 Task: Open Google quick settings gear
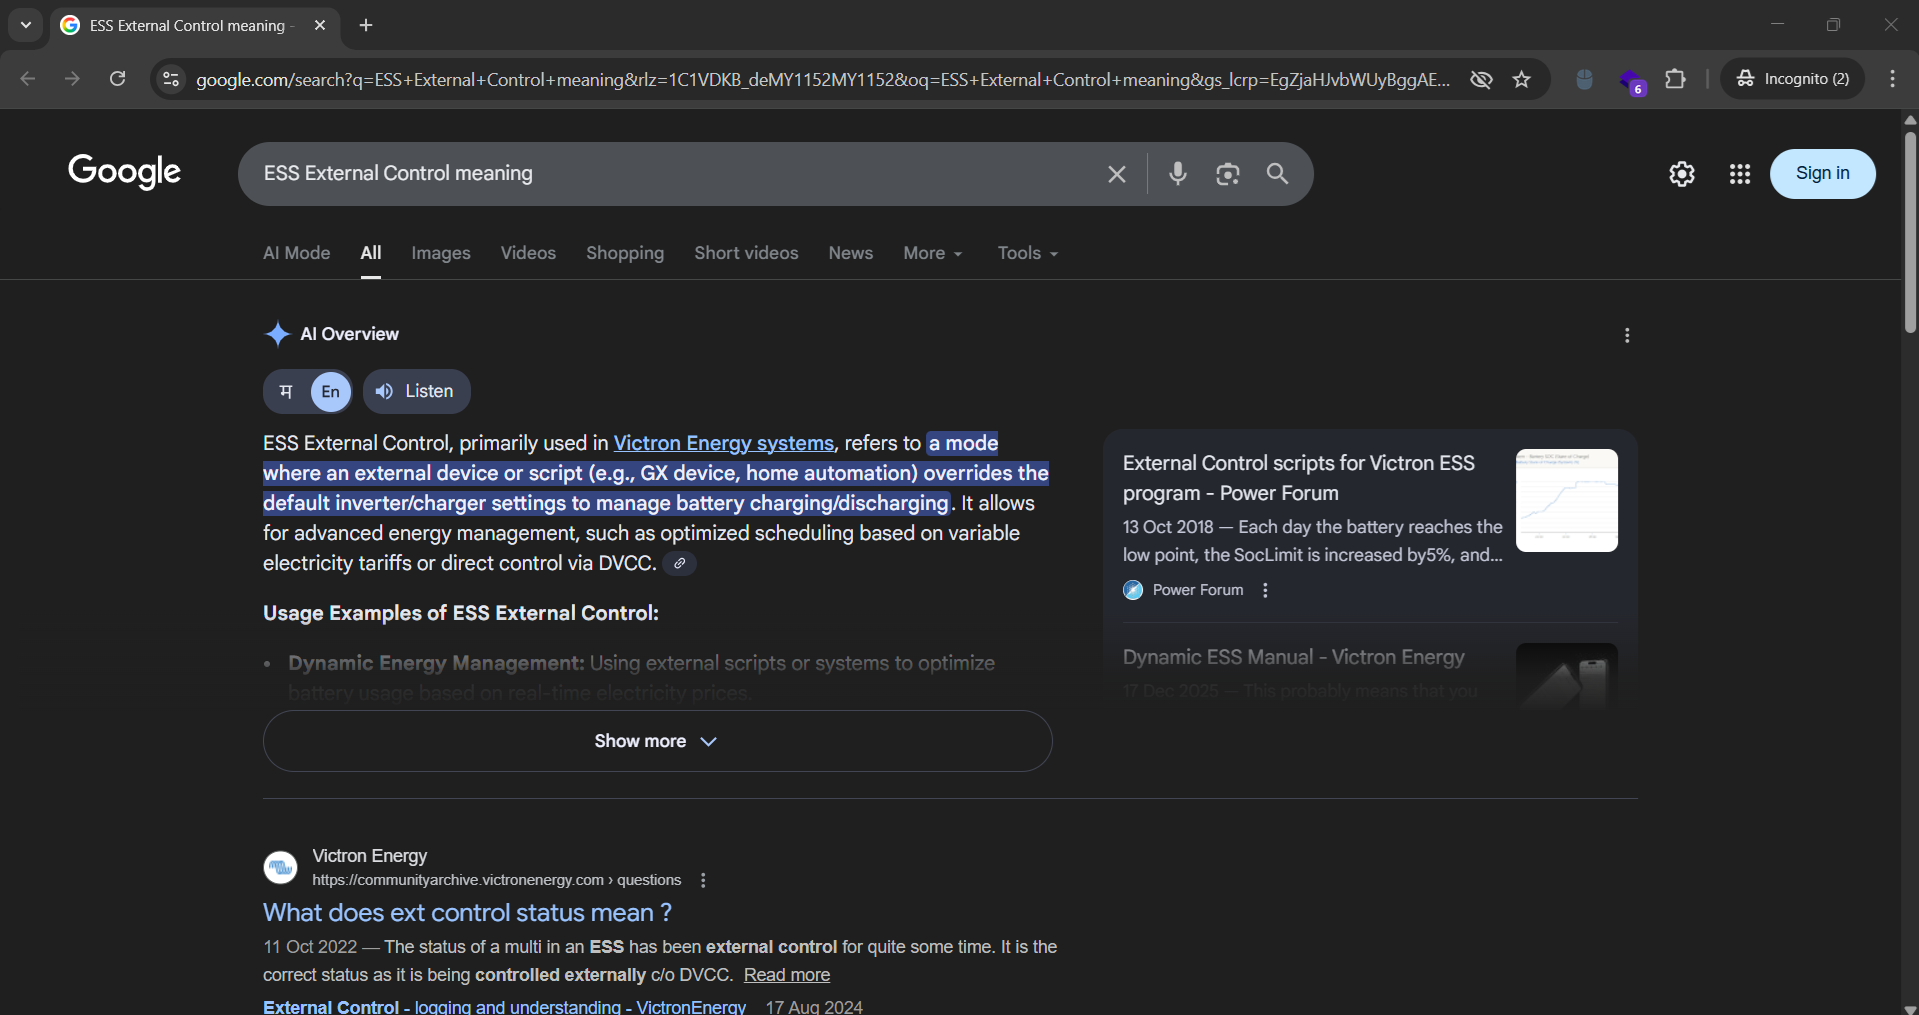[x=1681, y=174]
